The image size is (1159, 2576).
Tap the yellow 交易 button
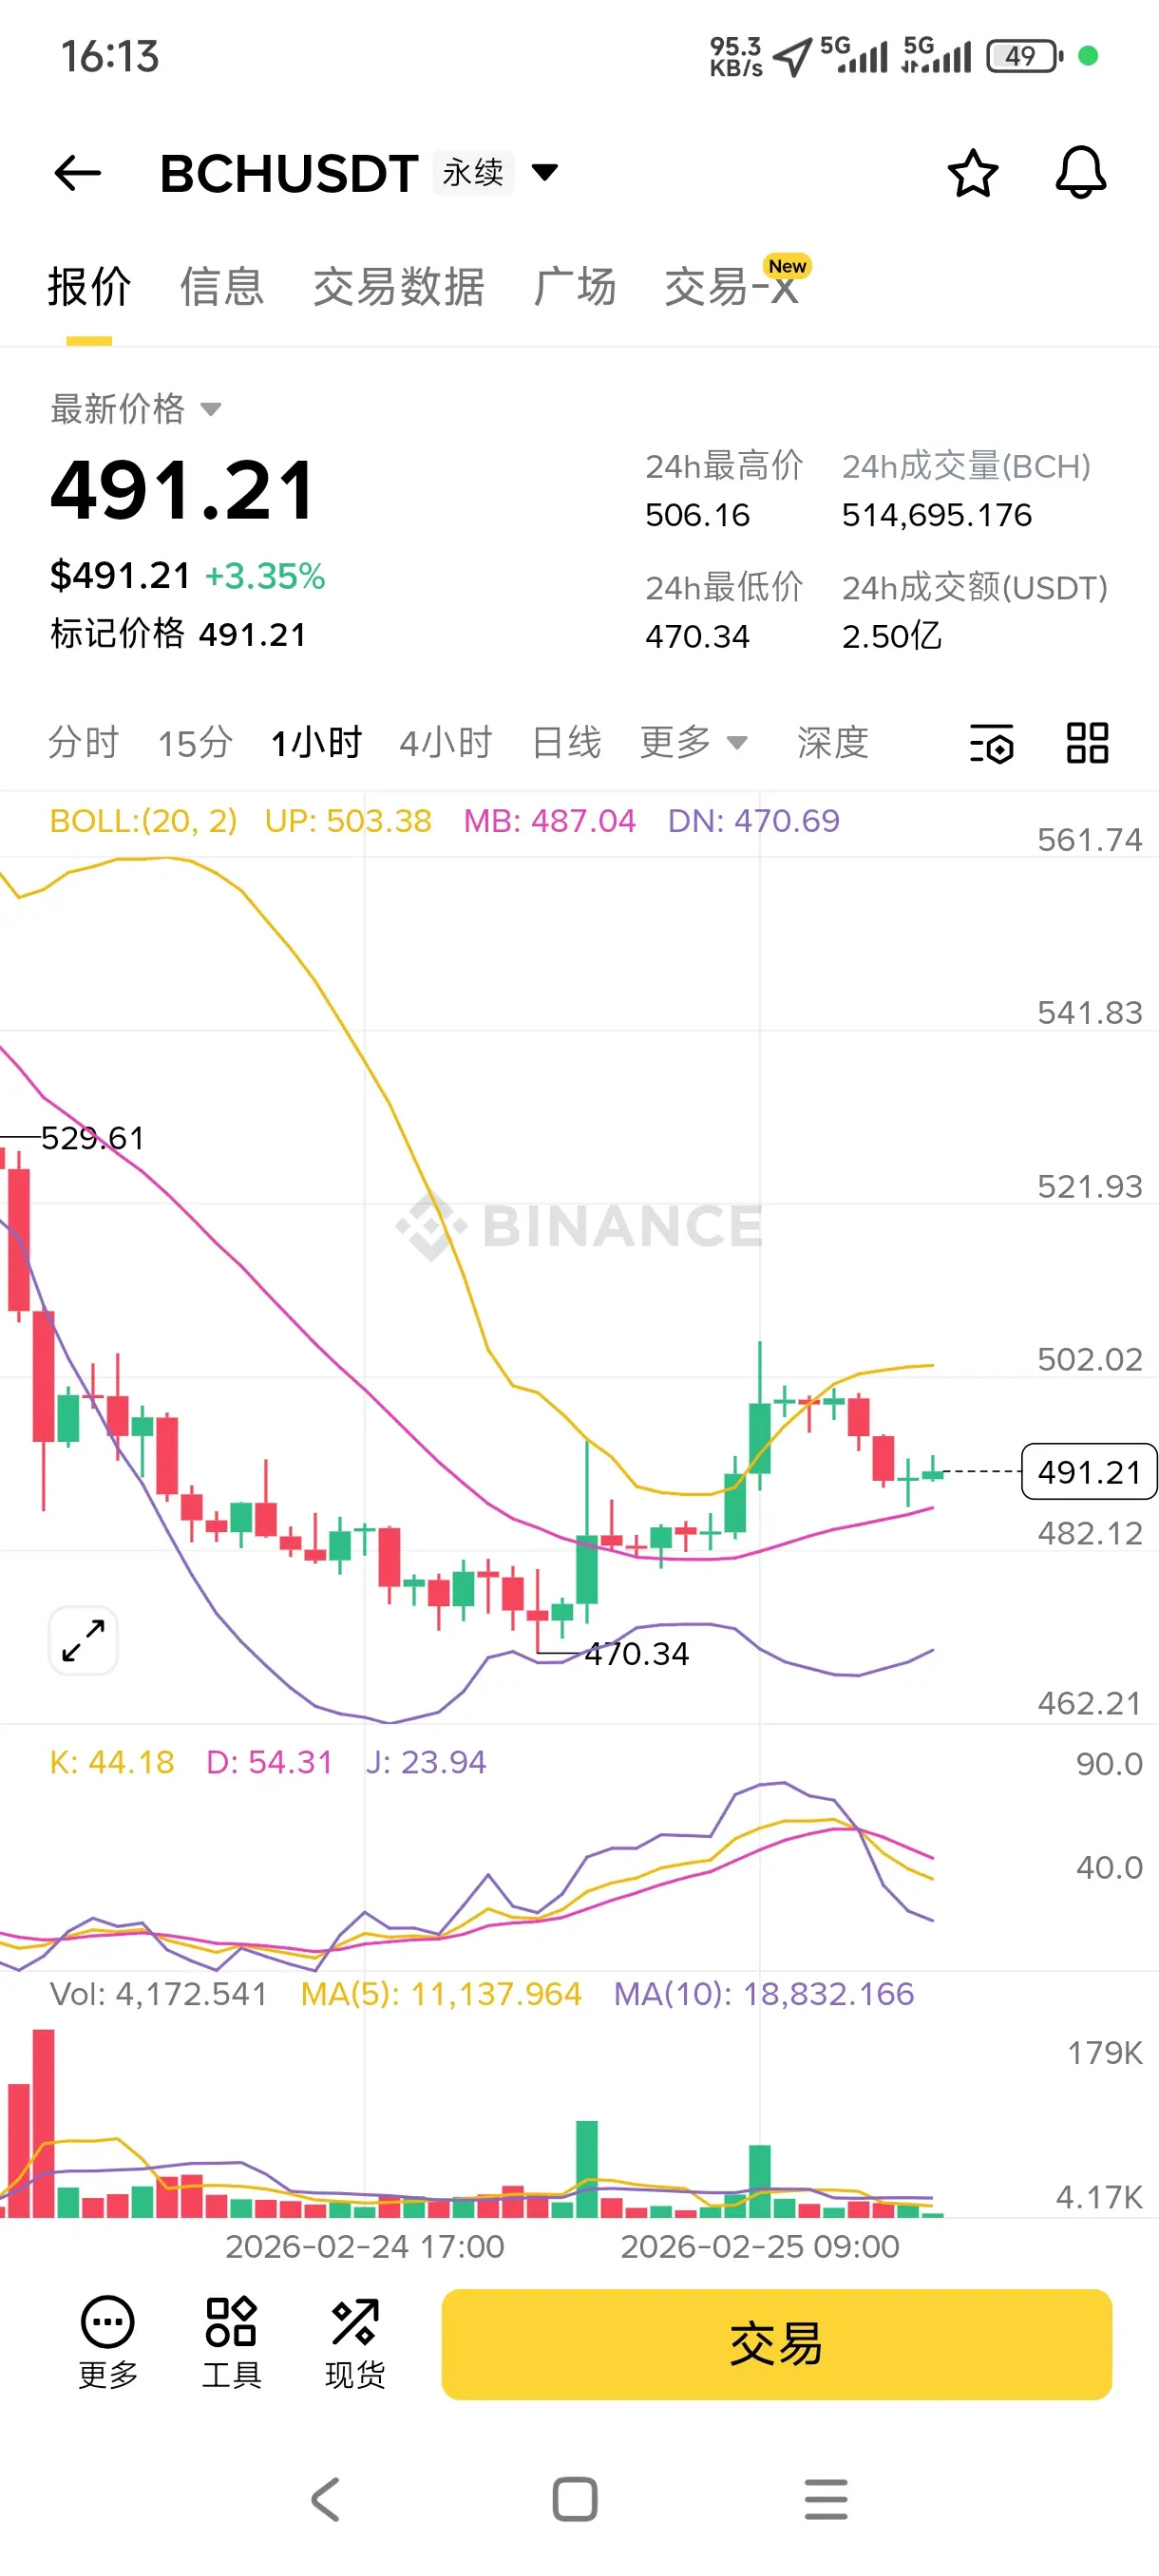(x=776, y=2344)
